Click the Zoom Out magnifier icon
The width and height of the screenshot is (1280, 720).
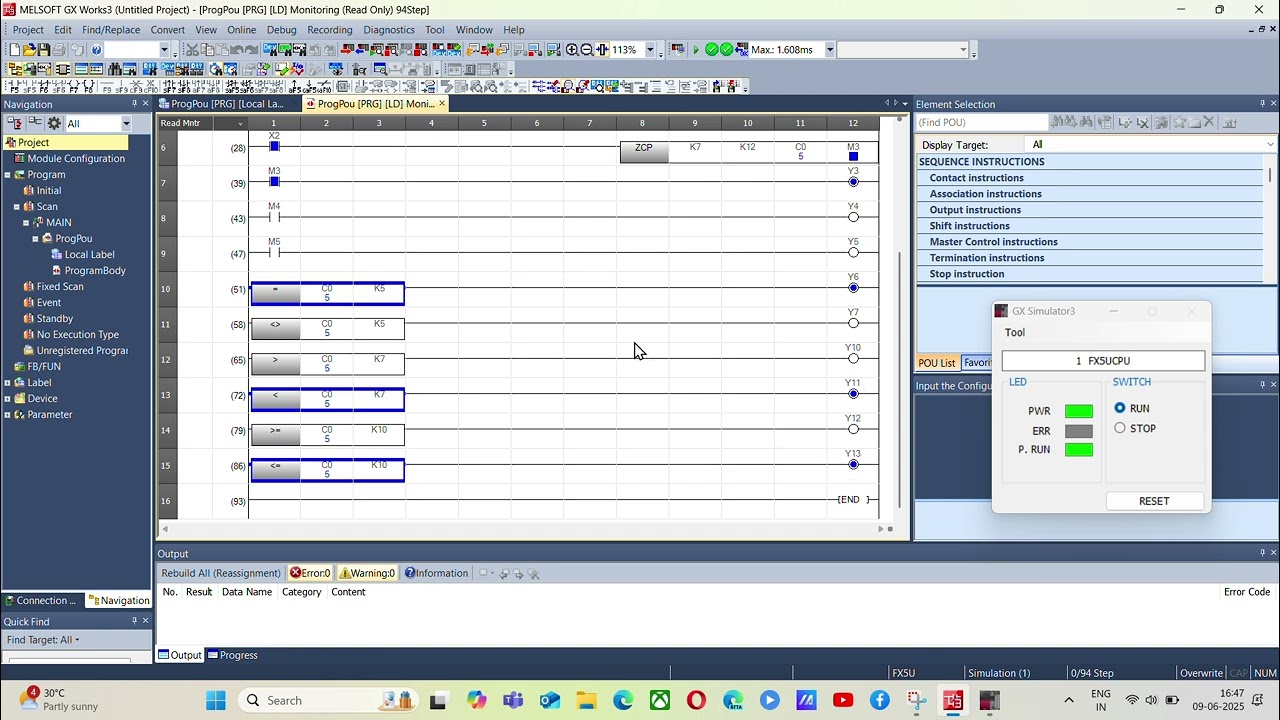click(587, 50)
